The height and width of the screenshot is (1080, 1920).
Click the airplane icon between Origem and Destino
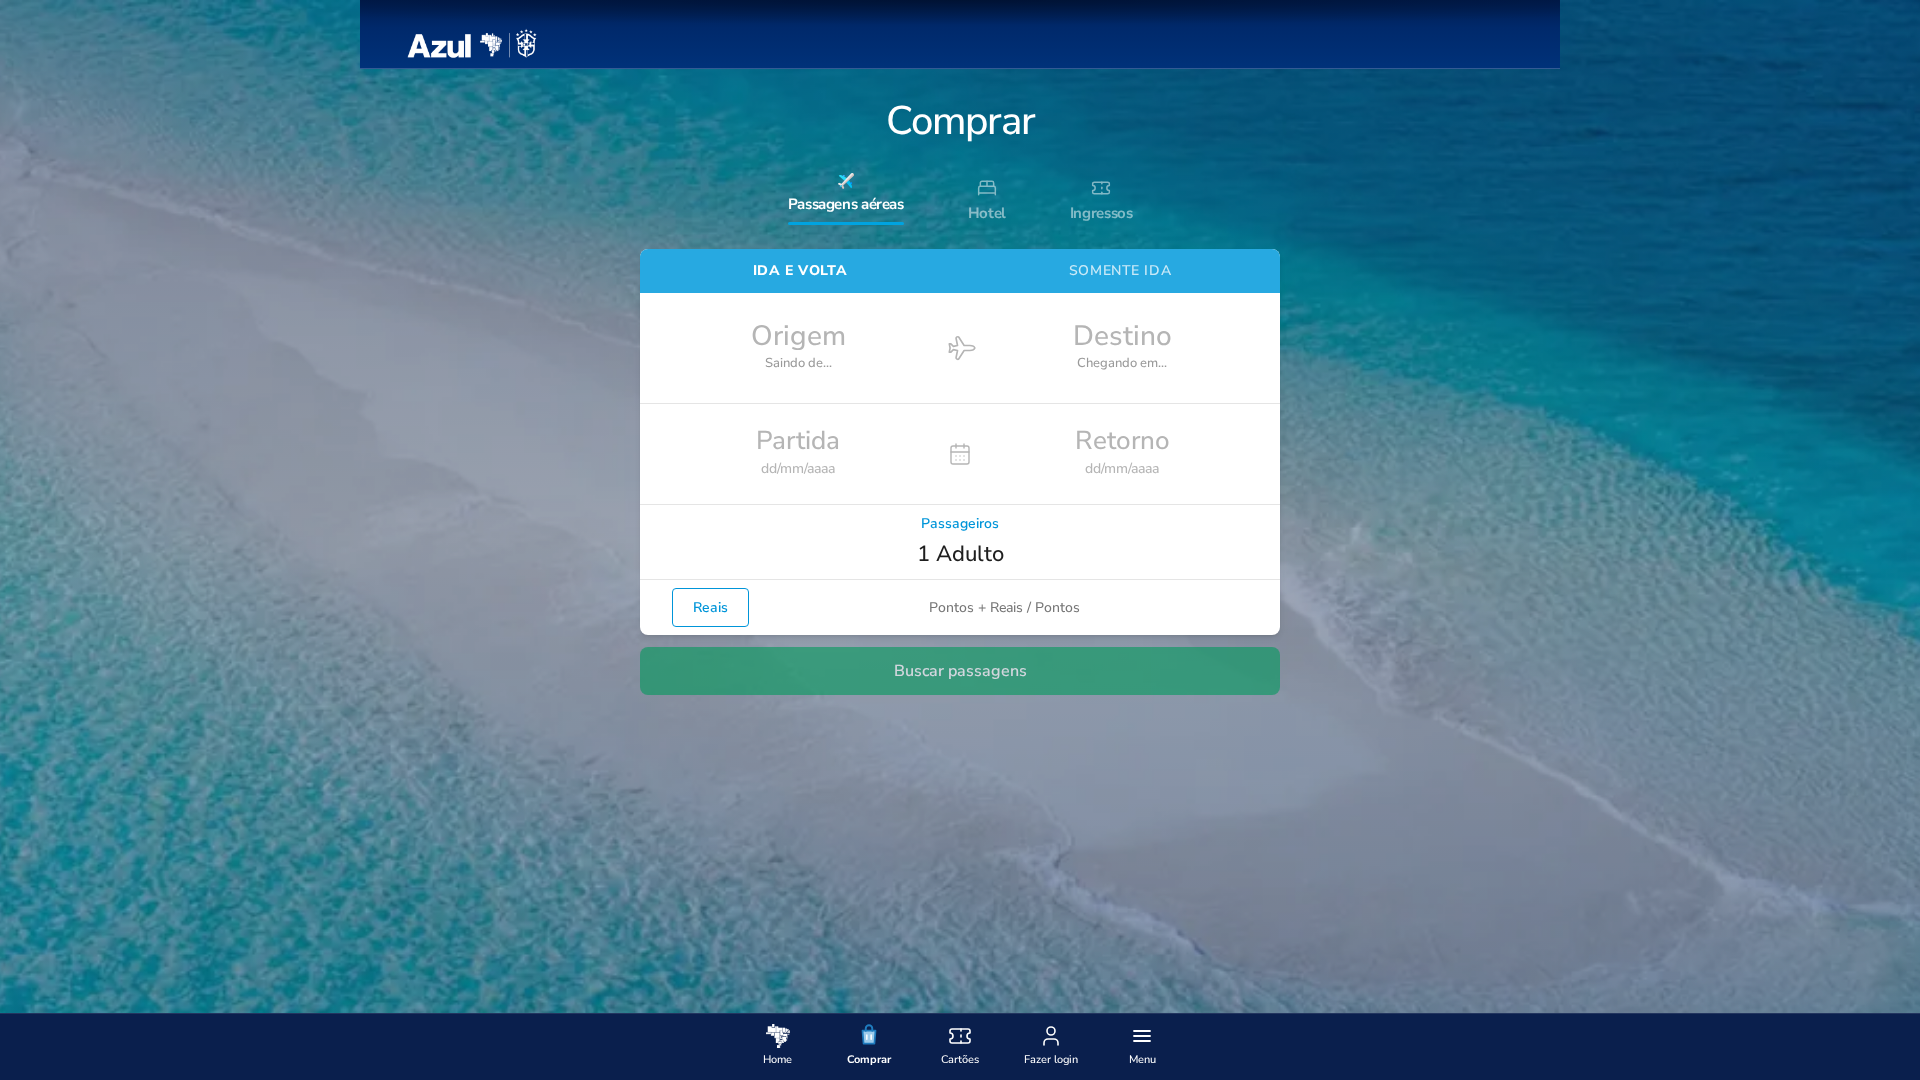pyautogui.click(x=961, y=348)
